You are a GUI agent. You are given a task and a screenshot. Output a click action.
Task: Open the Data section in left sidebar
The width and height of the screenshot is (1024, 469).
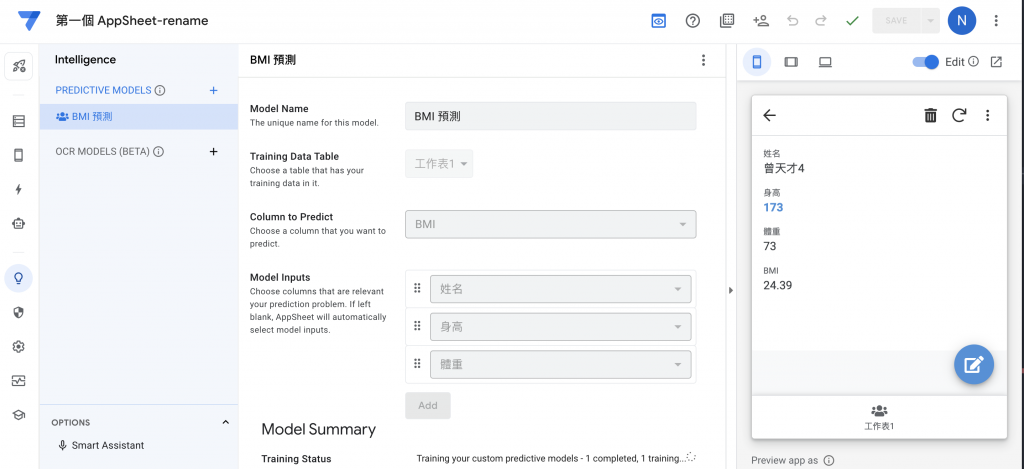pos(19,121)
